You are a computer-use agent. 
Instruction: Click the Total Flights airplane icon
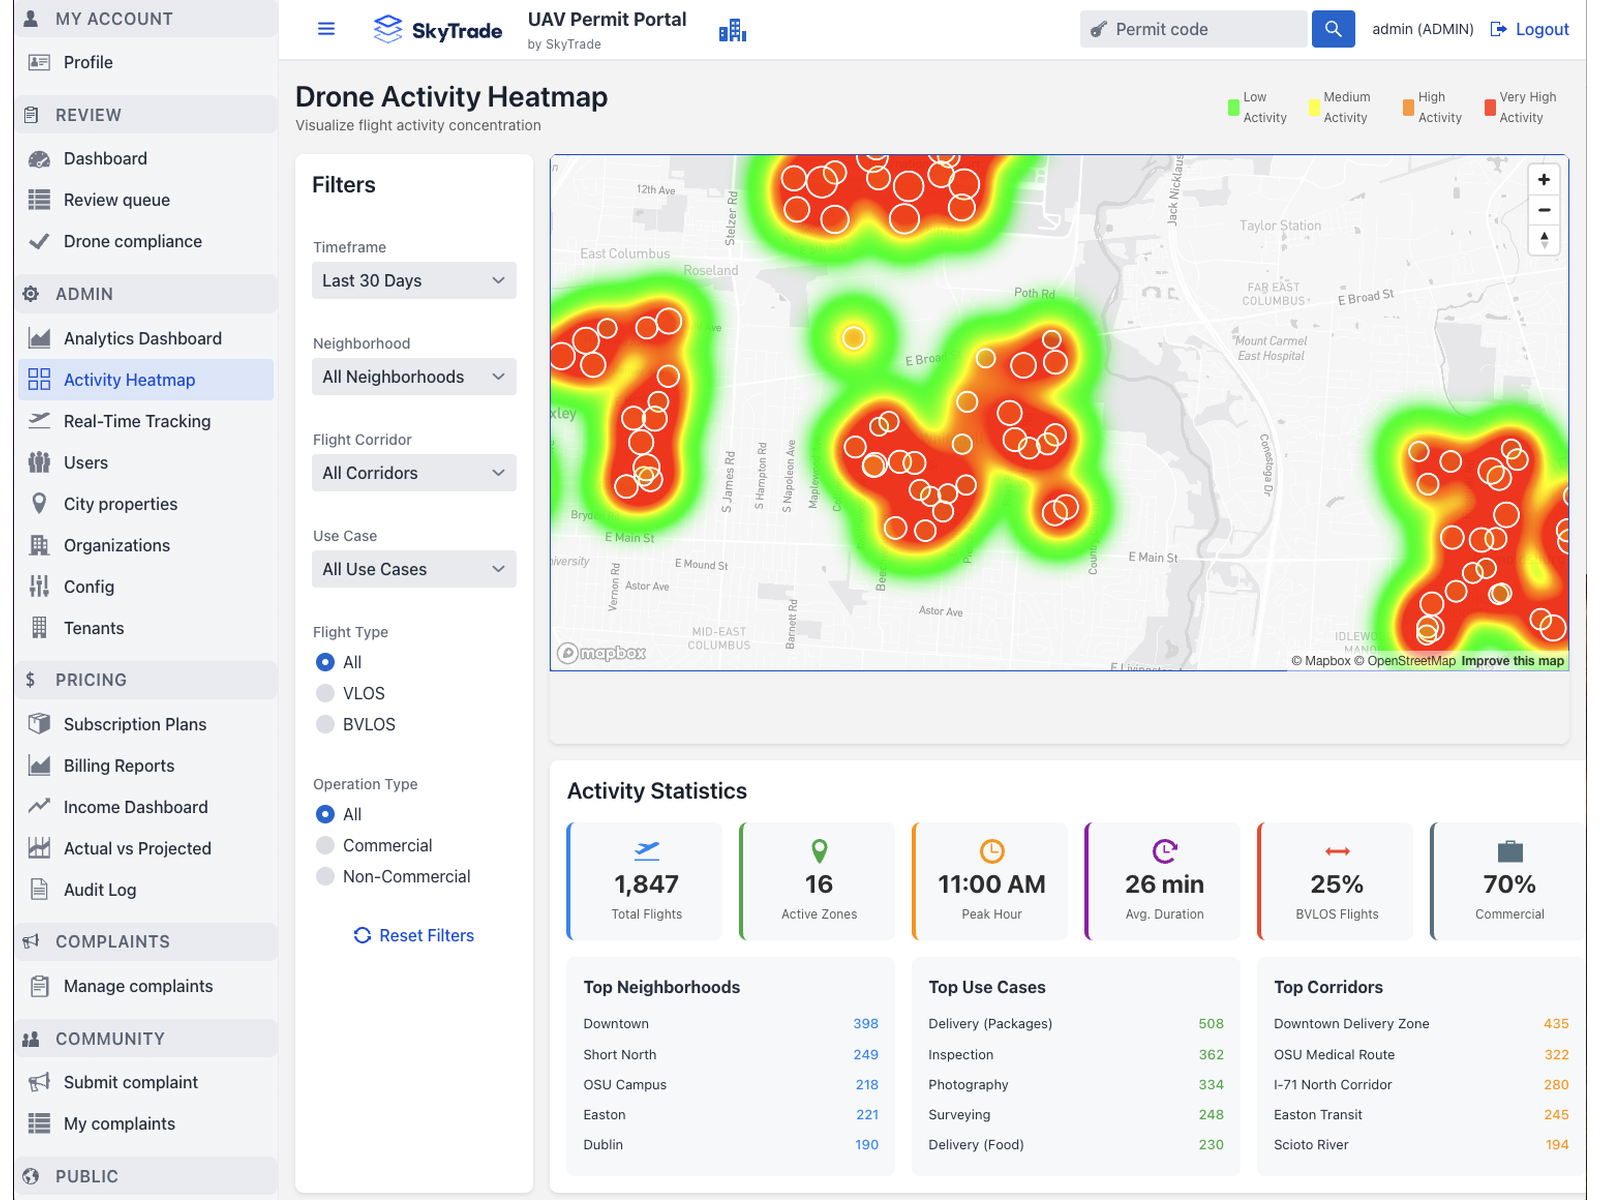[647, 851]
